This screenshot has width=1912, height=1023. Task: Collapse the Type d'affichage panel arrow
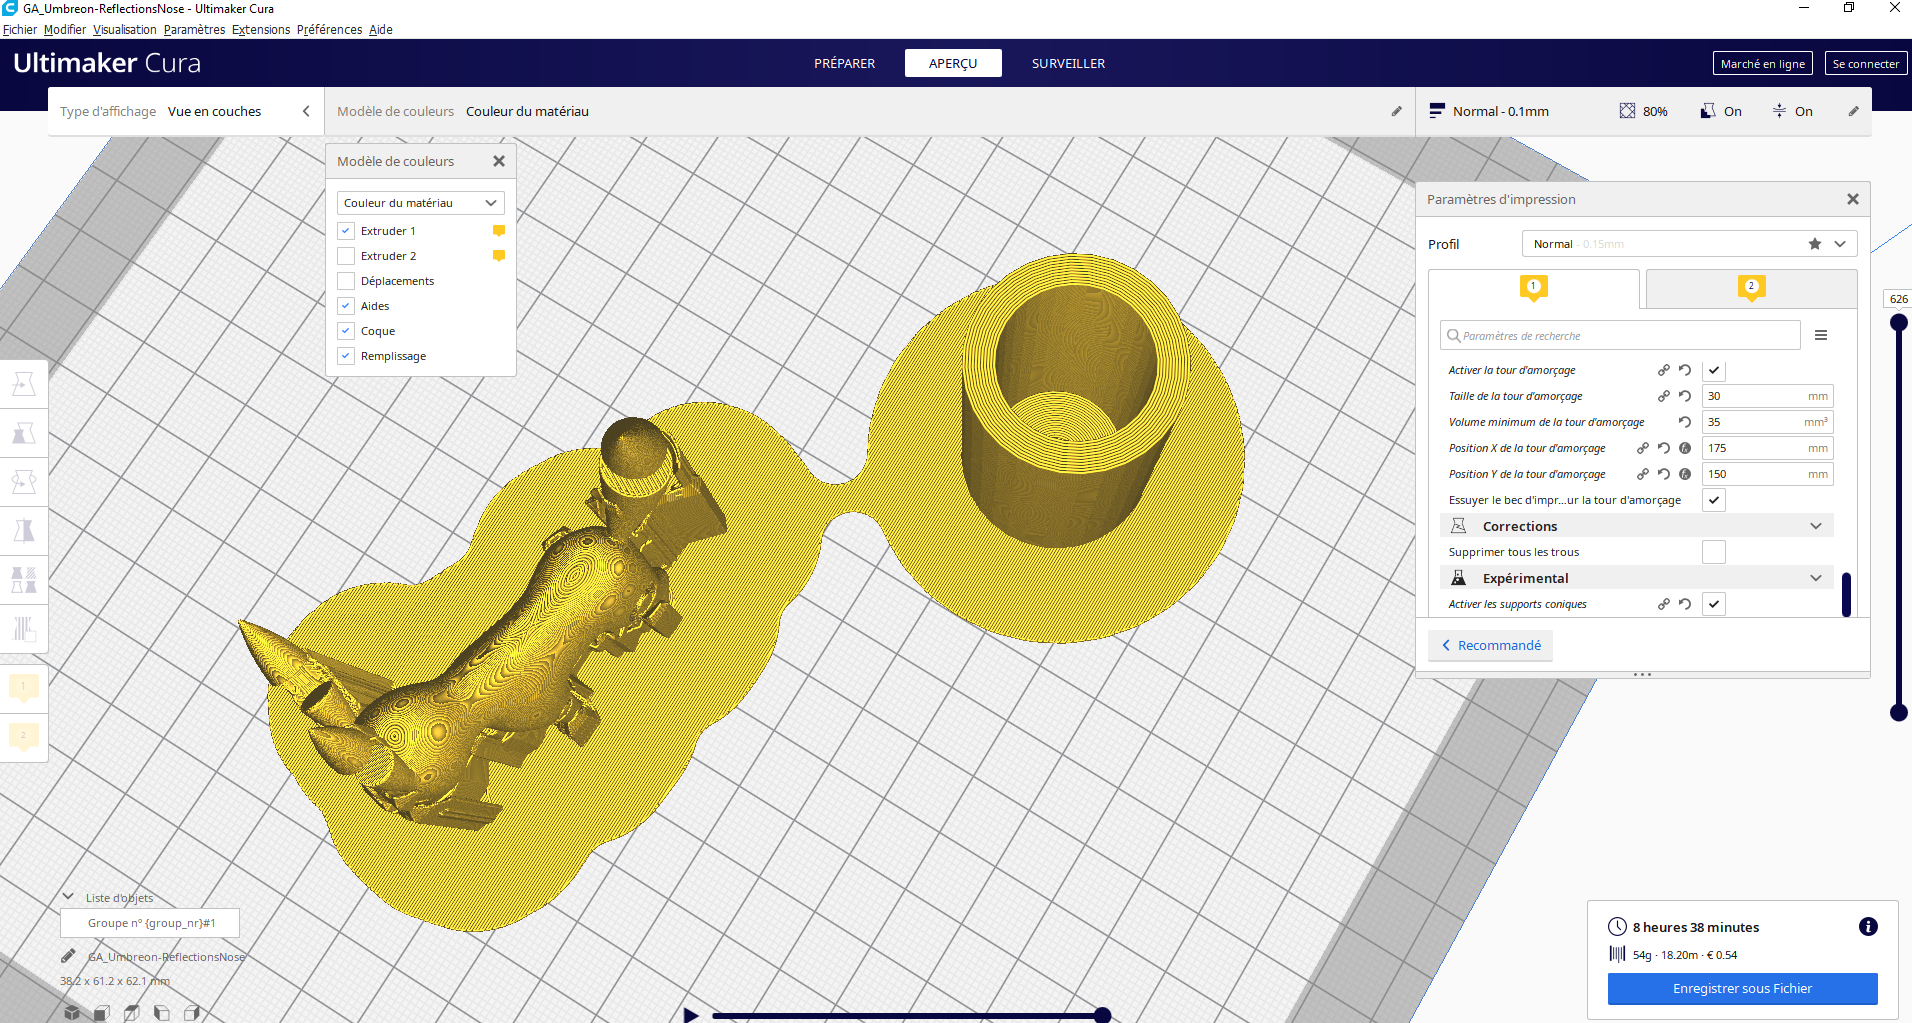(306, 111)
